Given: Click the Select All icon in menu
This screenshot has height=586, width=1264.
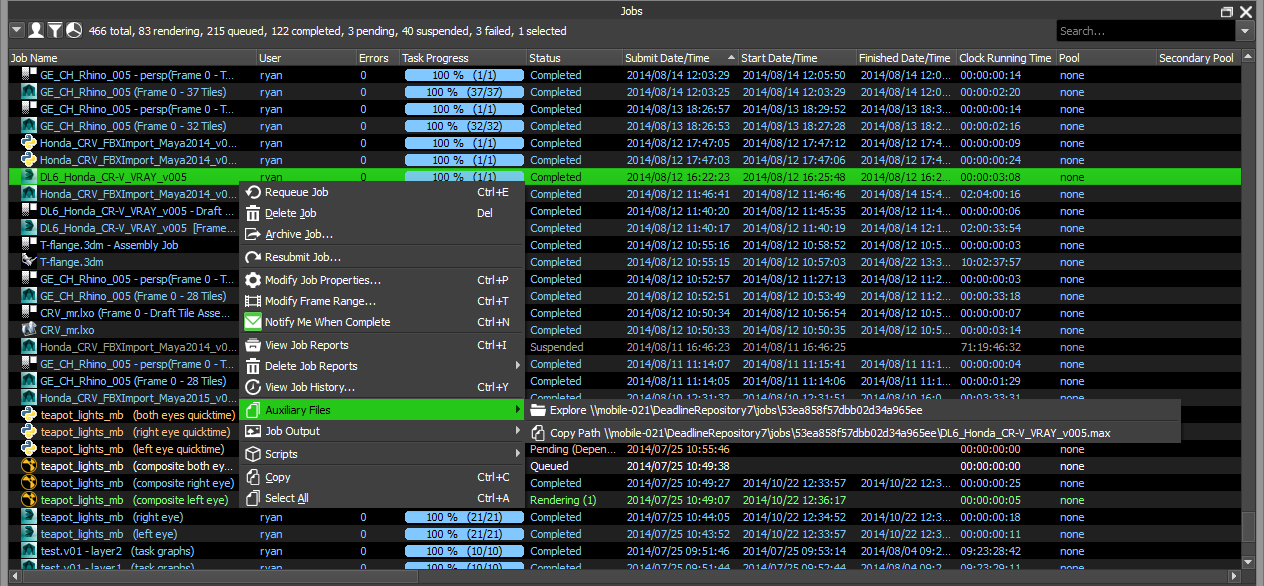Looking at the screenshot, I should [x=253, y=498].
